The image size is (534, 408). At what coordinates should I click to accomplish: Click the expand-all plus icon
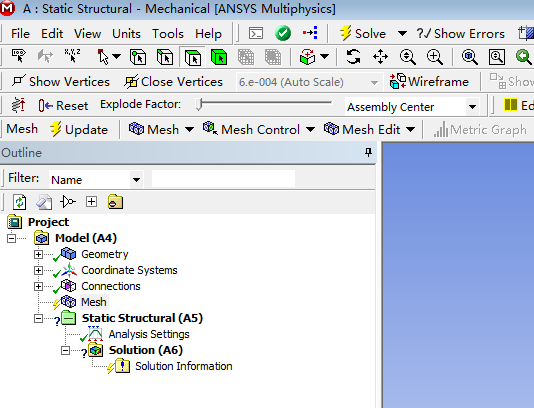coord(91,202)
